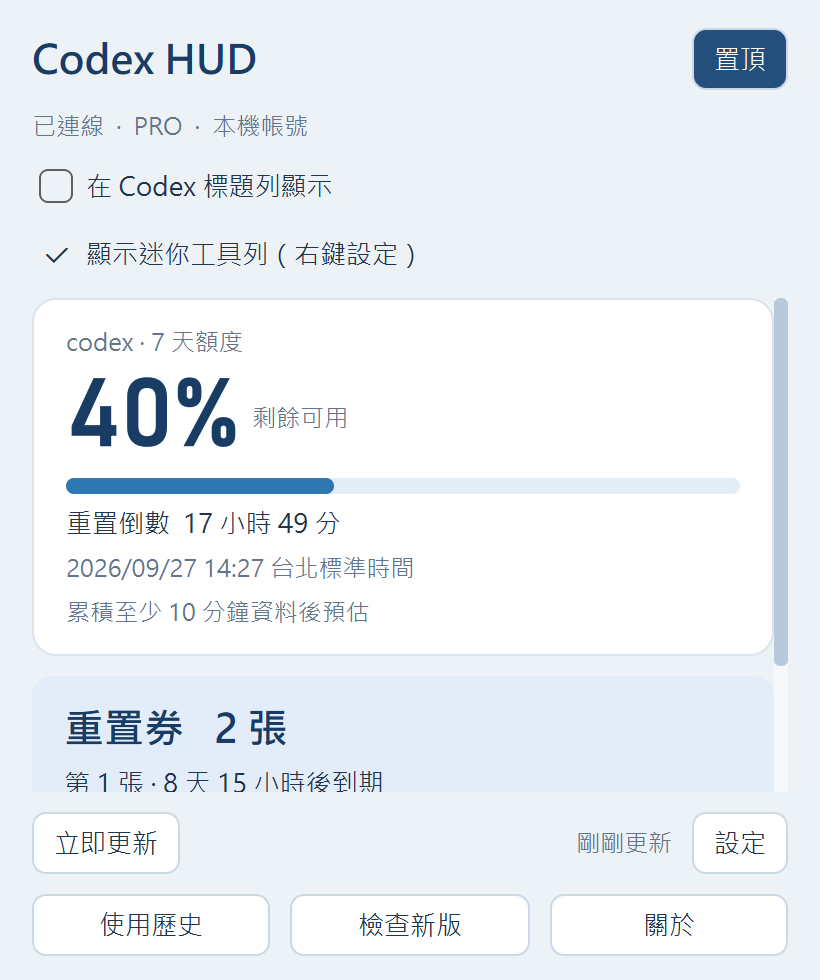This screenshot has height=980, width=820.
Task: Enable the 在 Codex 標題列顯示 checkbox
Action: pyautogui.click(x=56, y=186)
